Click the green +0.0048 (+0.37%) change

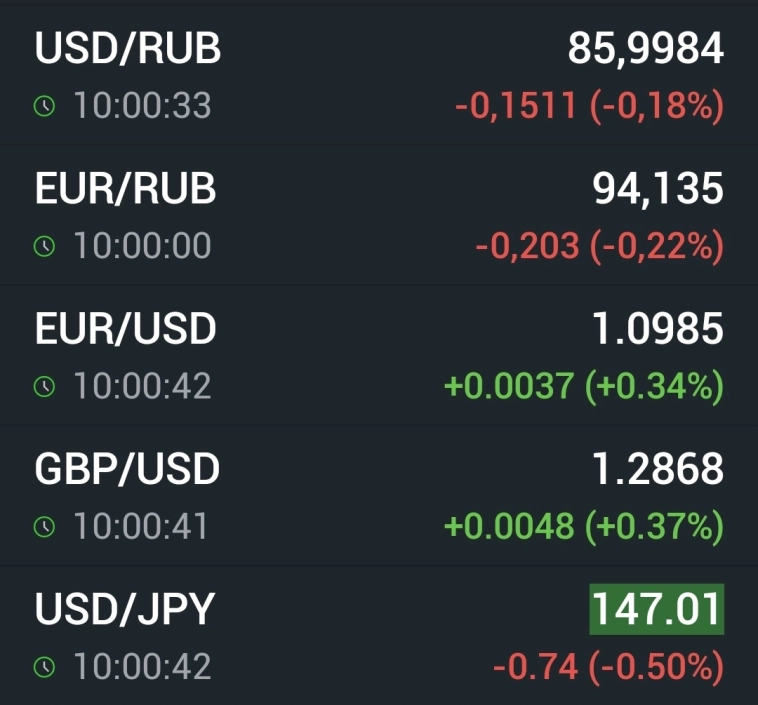pyautogui.click(x=583, y=526)
